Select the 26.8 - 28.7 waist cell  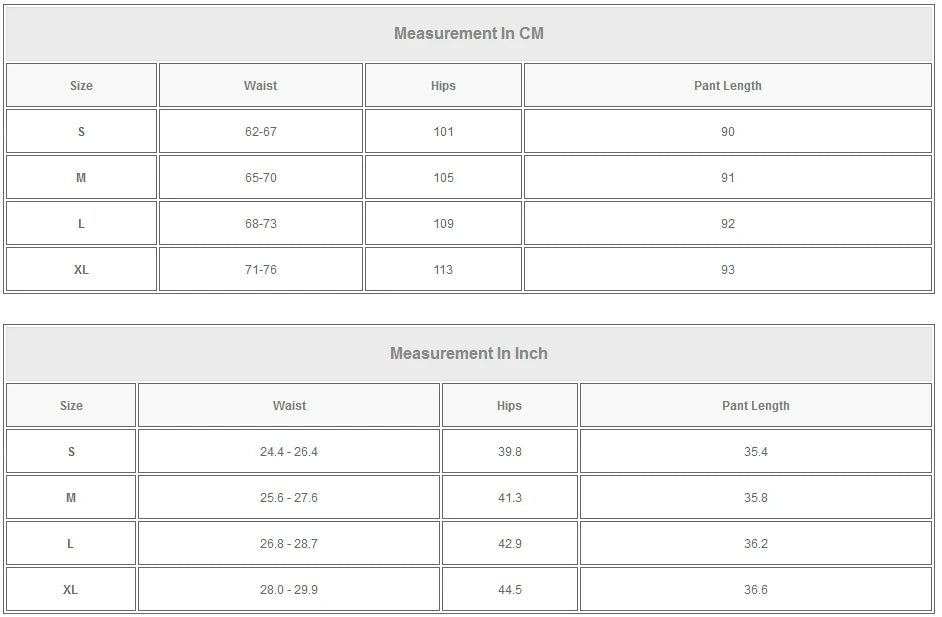tap(289, 544)
